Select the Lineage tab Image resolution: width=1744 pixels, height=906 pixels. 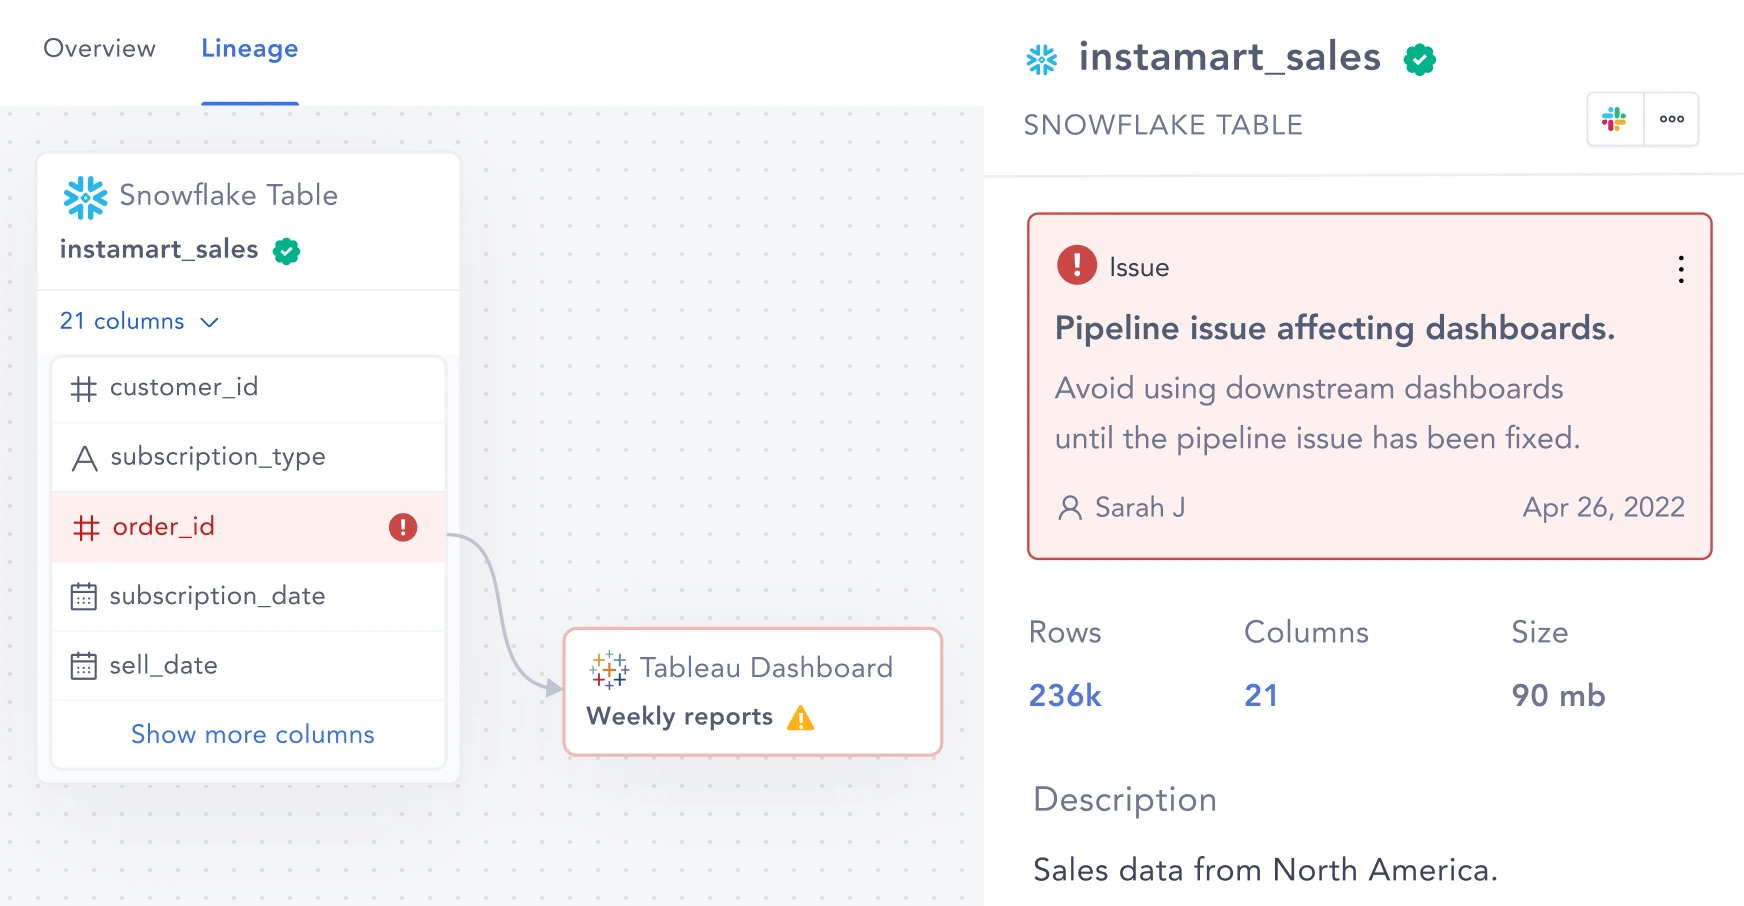point(249,49)
